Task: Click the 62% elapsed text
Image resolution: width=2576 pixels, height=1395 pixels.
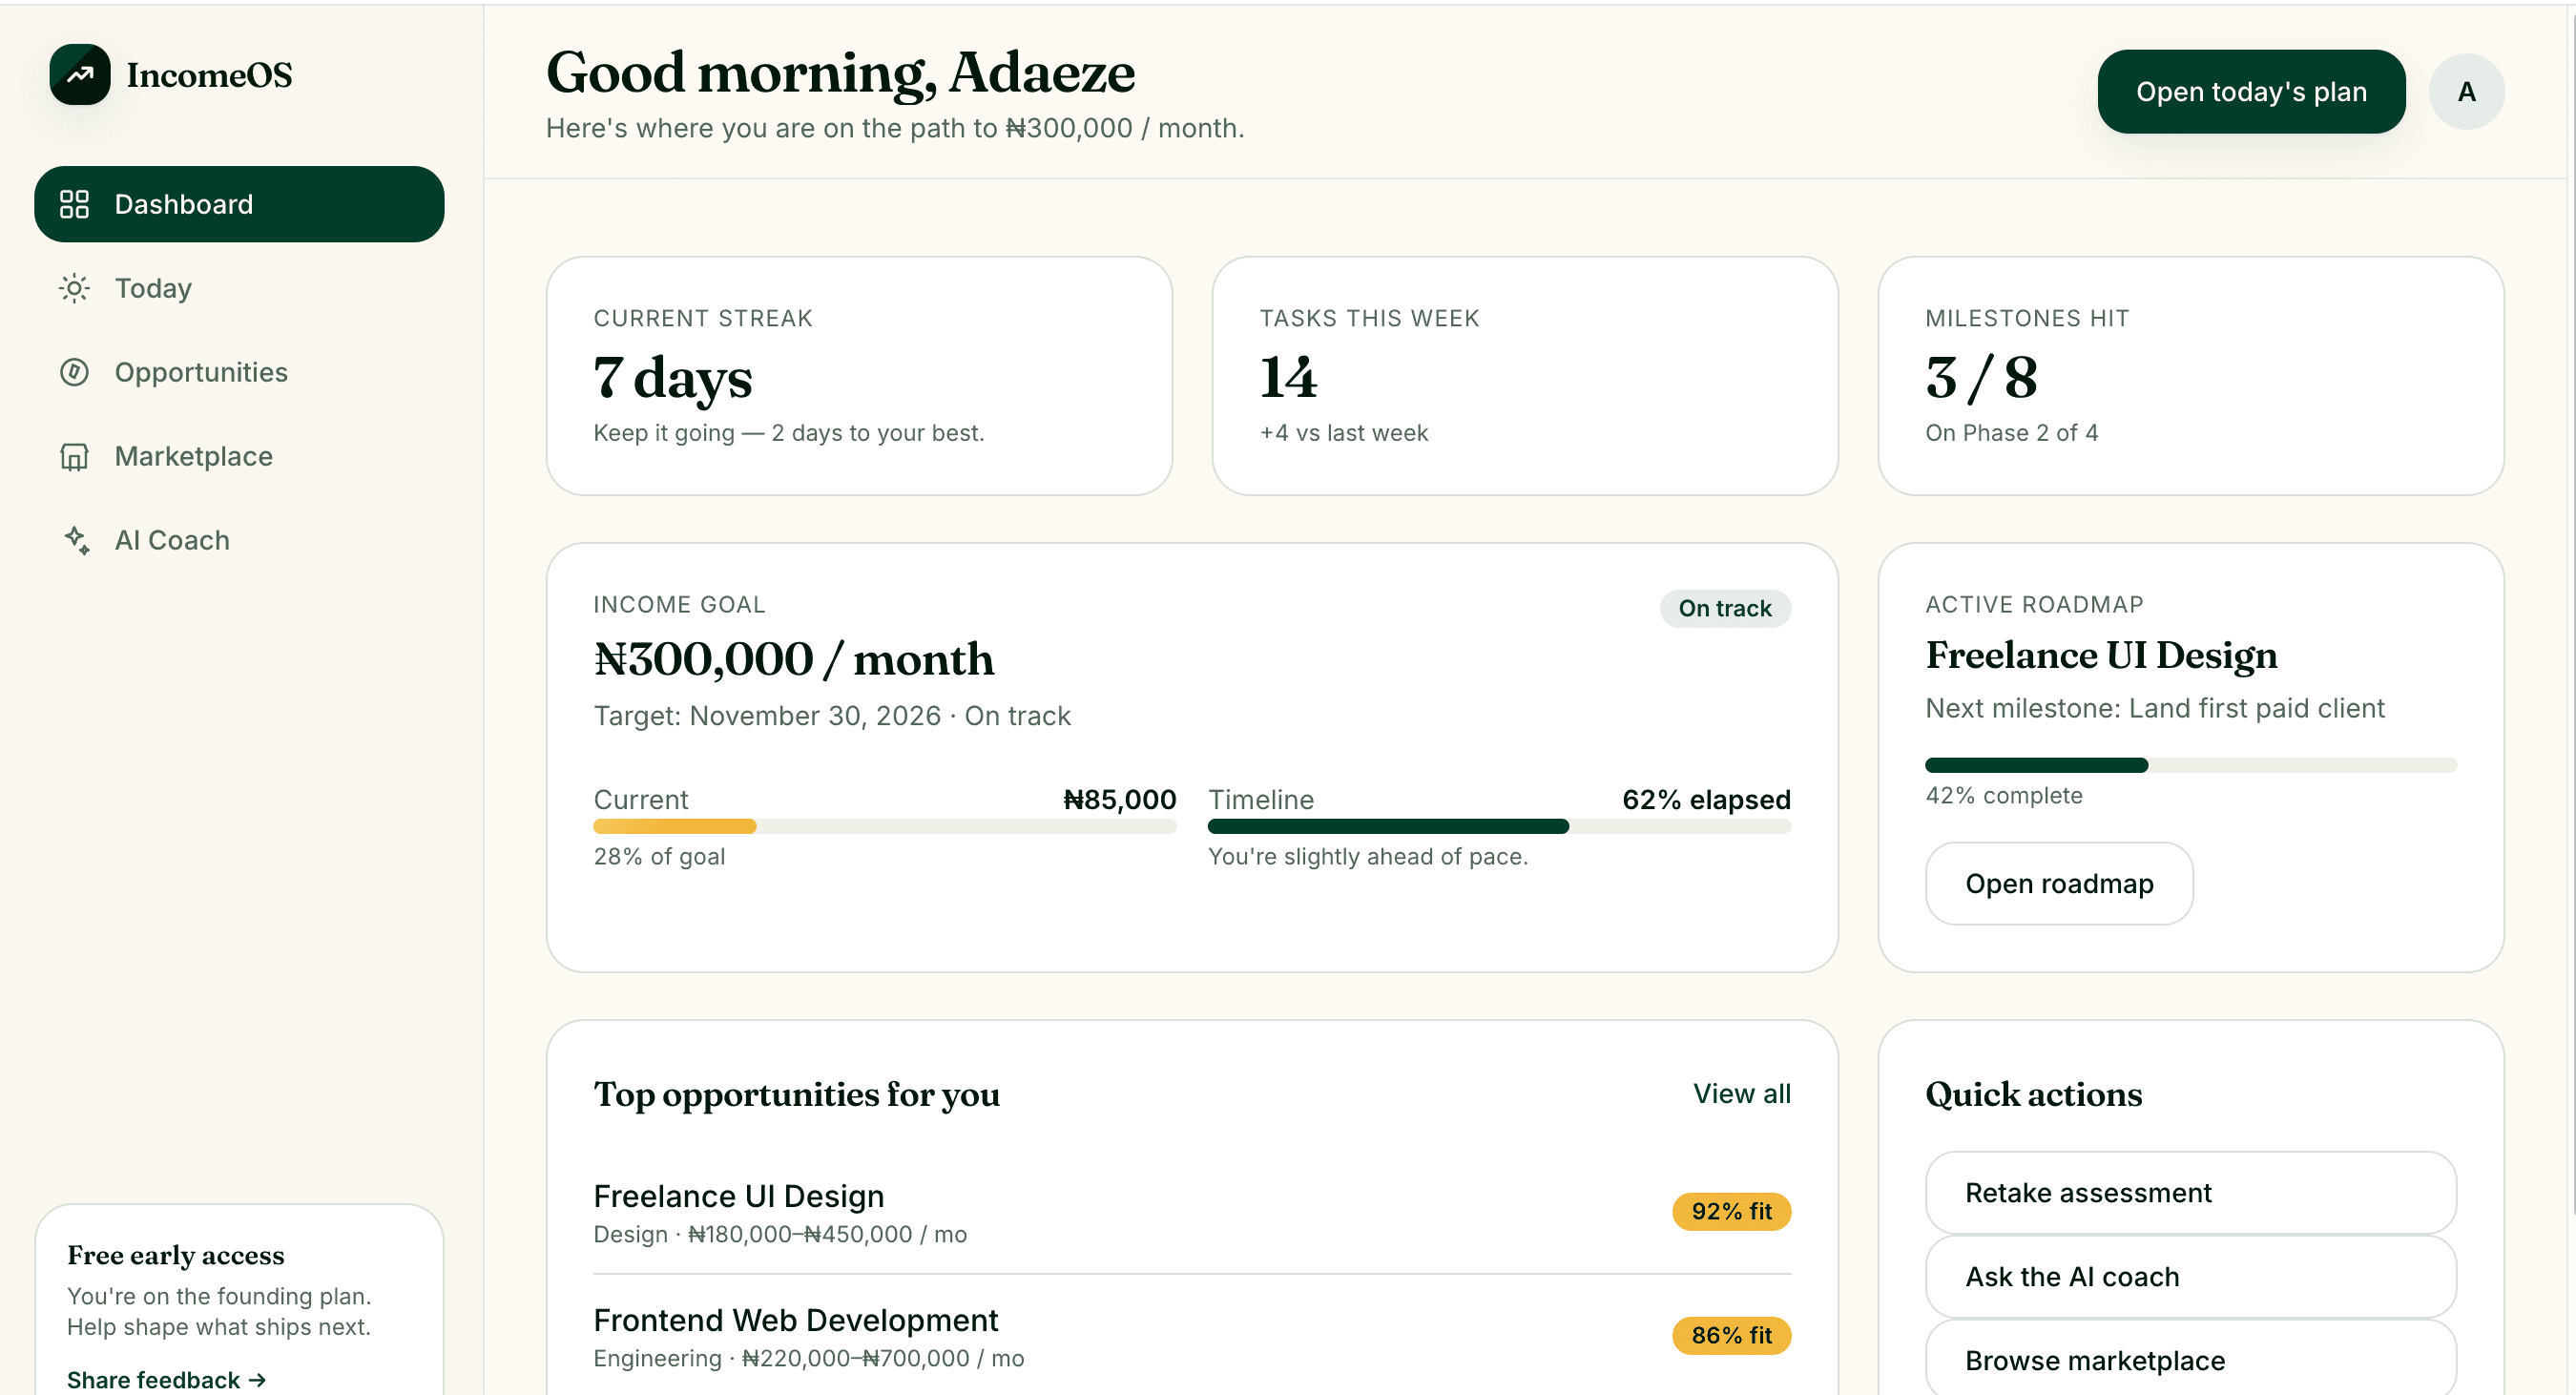Action: pos(1706,800)
